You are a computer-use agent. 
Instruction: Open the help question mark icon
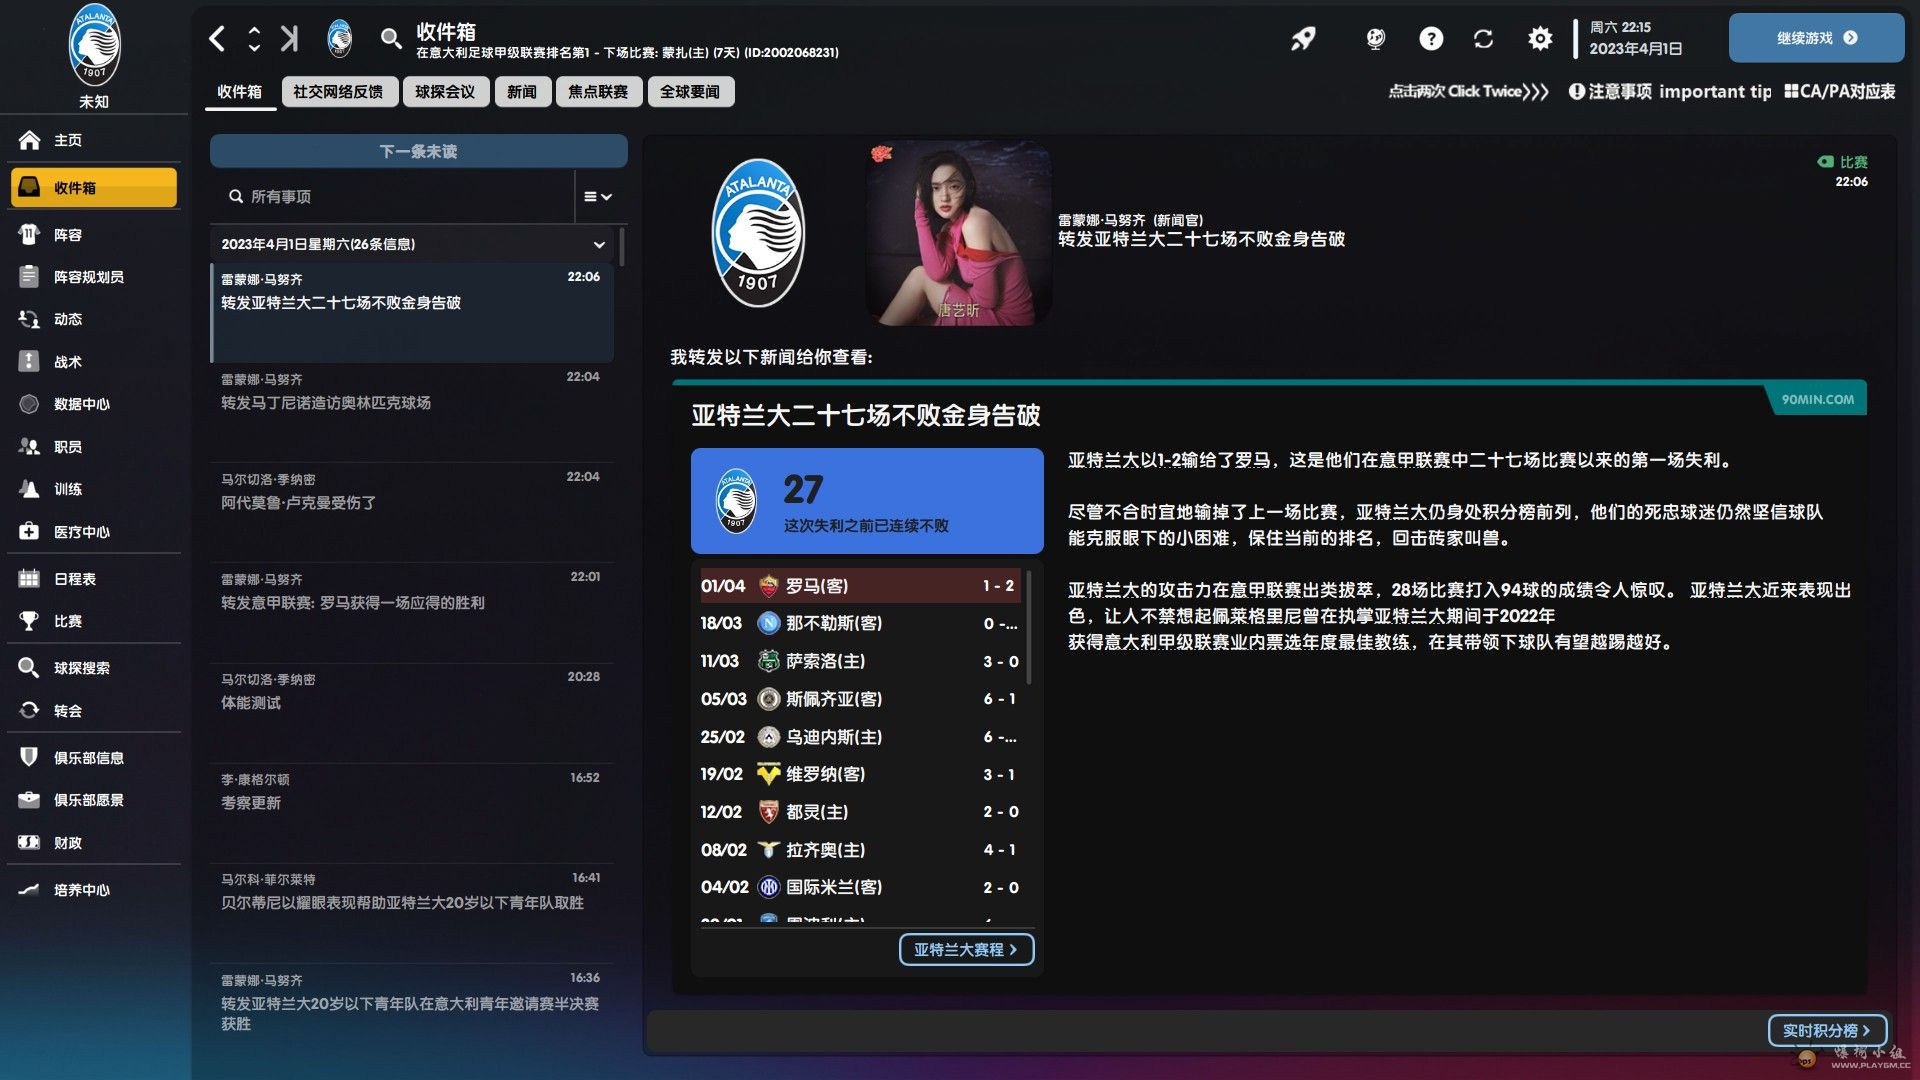1431,39
